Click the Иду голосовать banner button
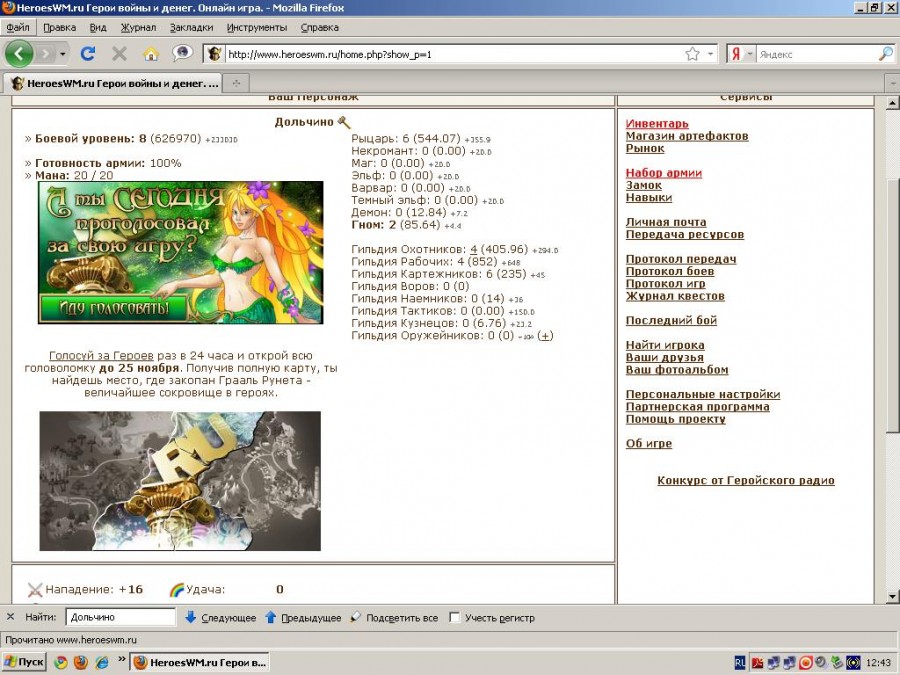The image size is (900, 675). [x=114, y=308]
